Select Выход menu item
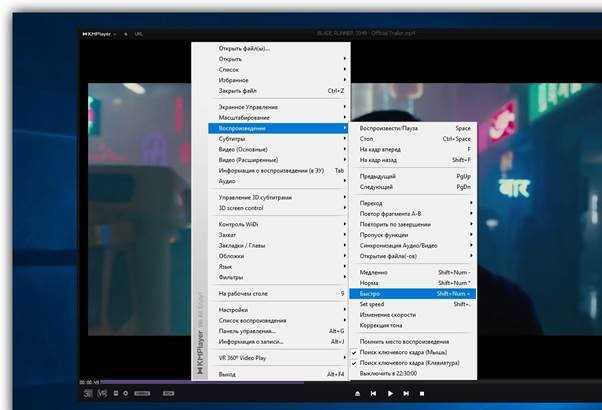The width and height of the screenshot is (602, 410). (278, 374)
